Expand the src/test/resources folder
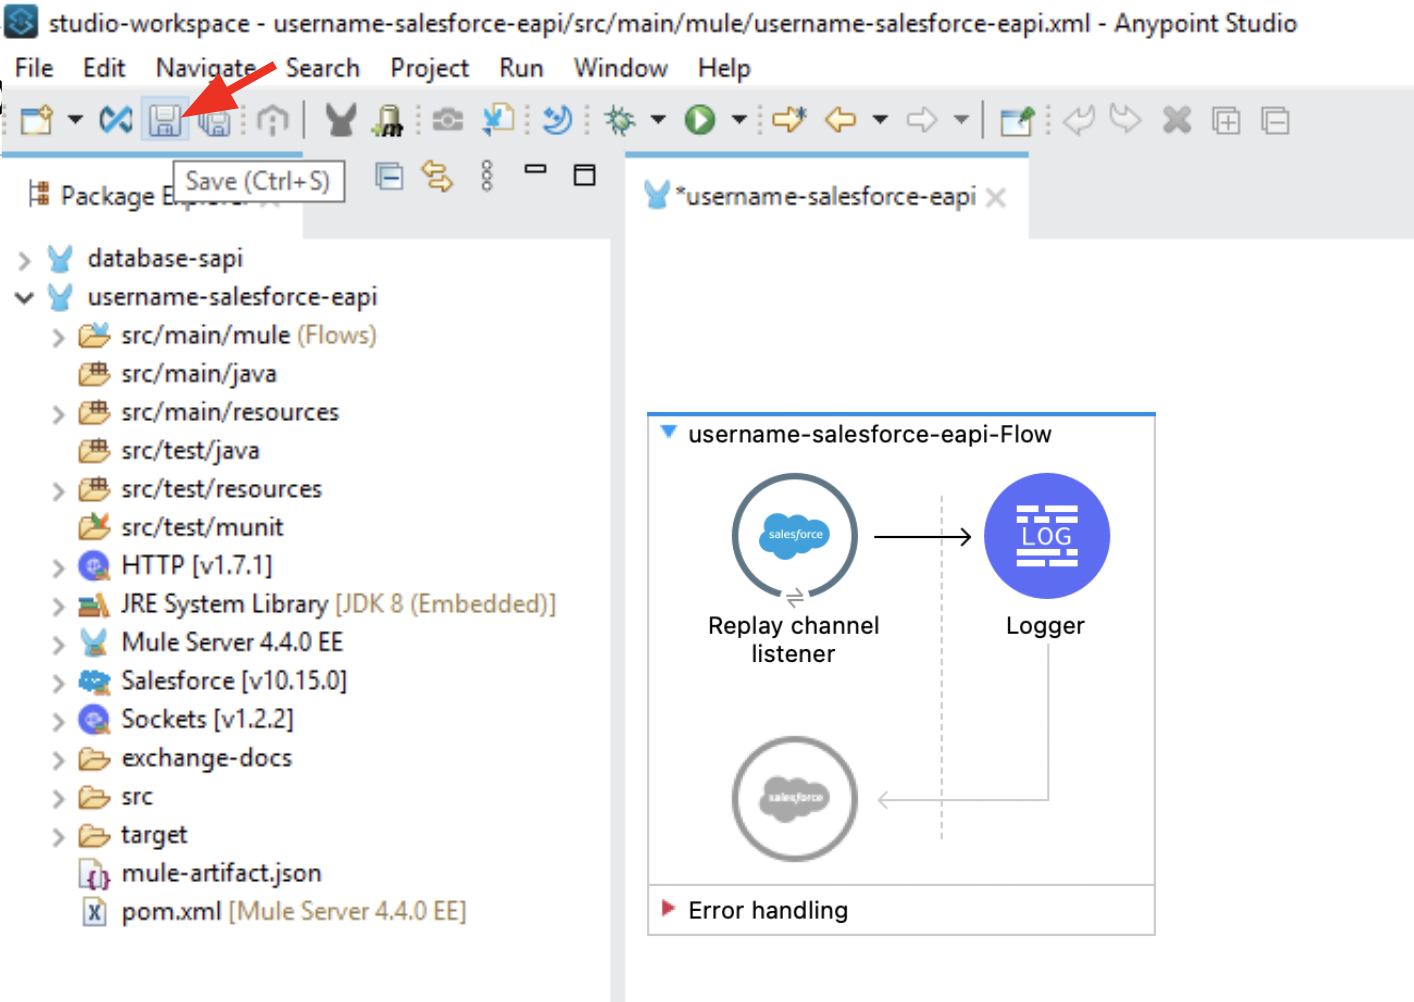1414x1002 pixels. [x=58, y=491]
